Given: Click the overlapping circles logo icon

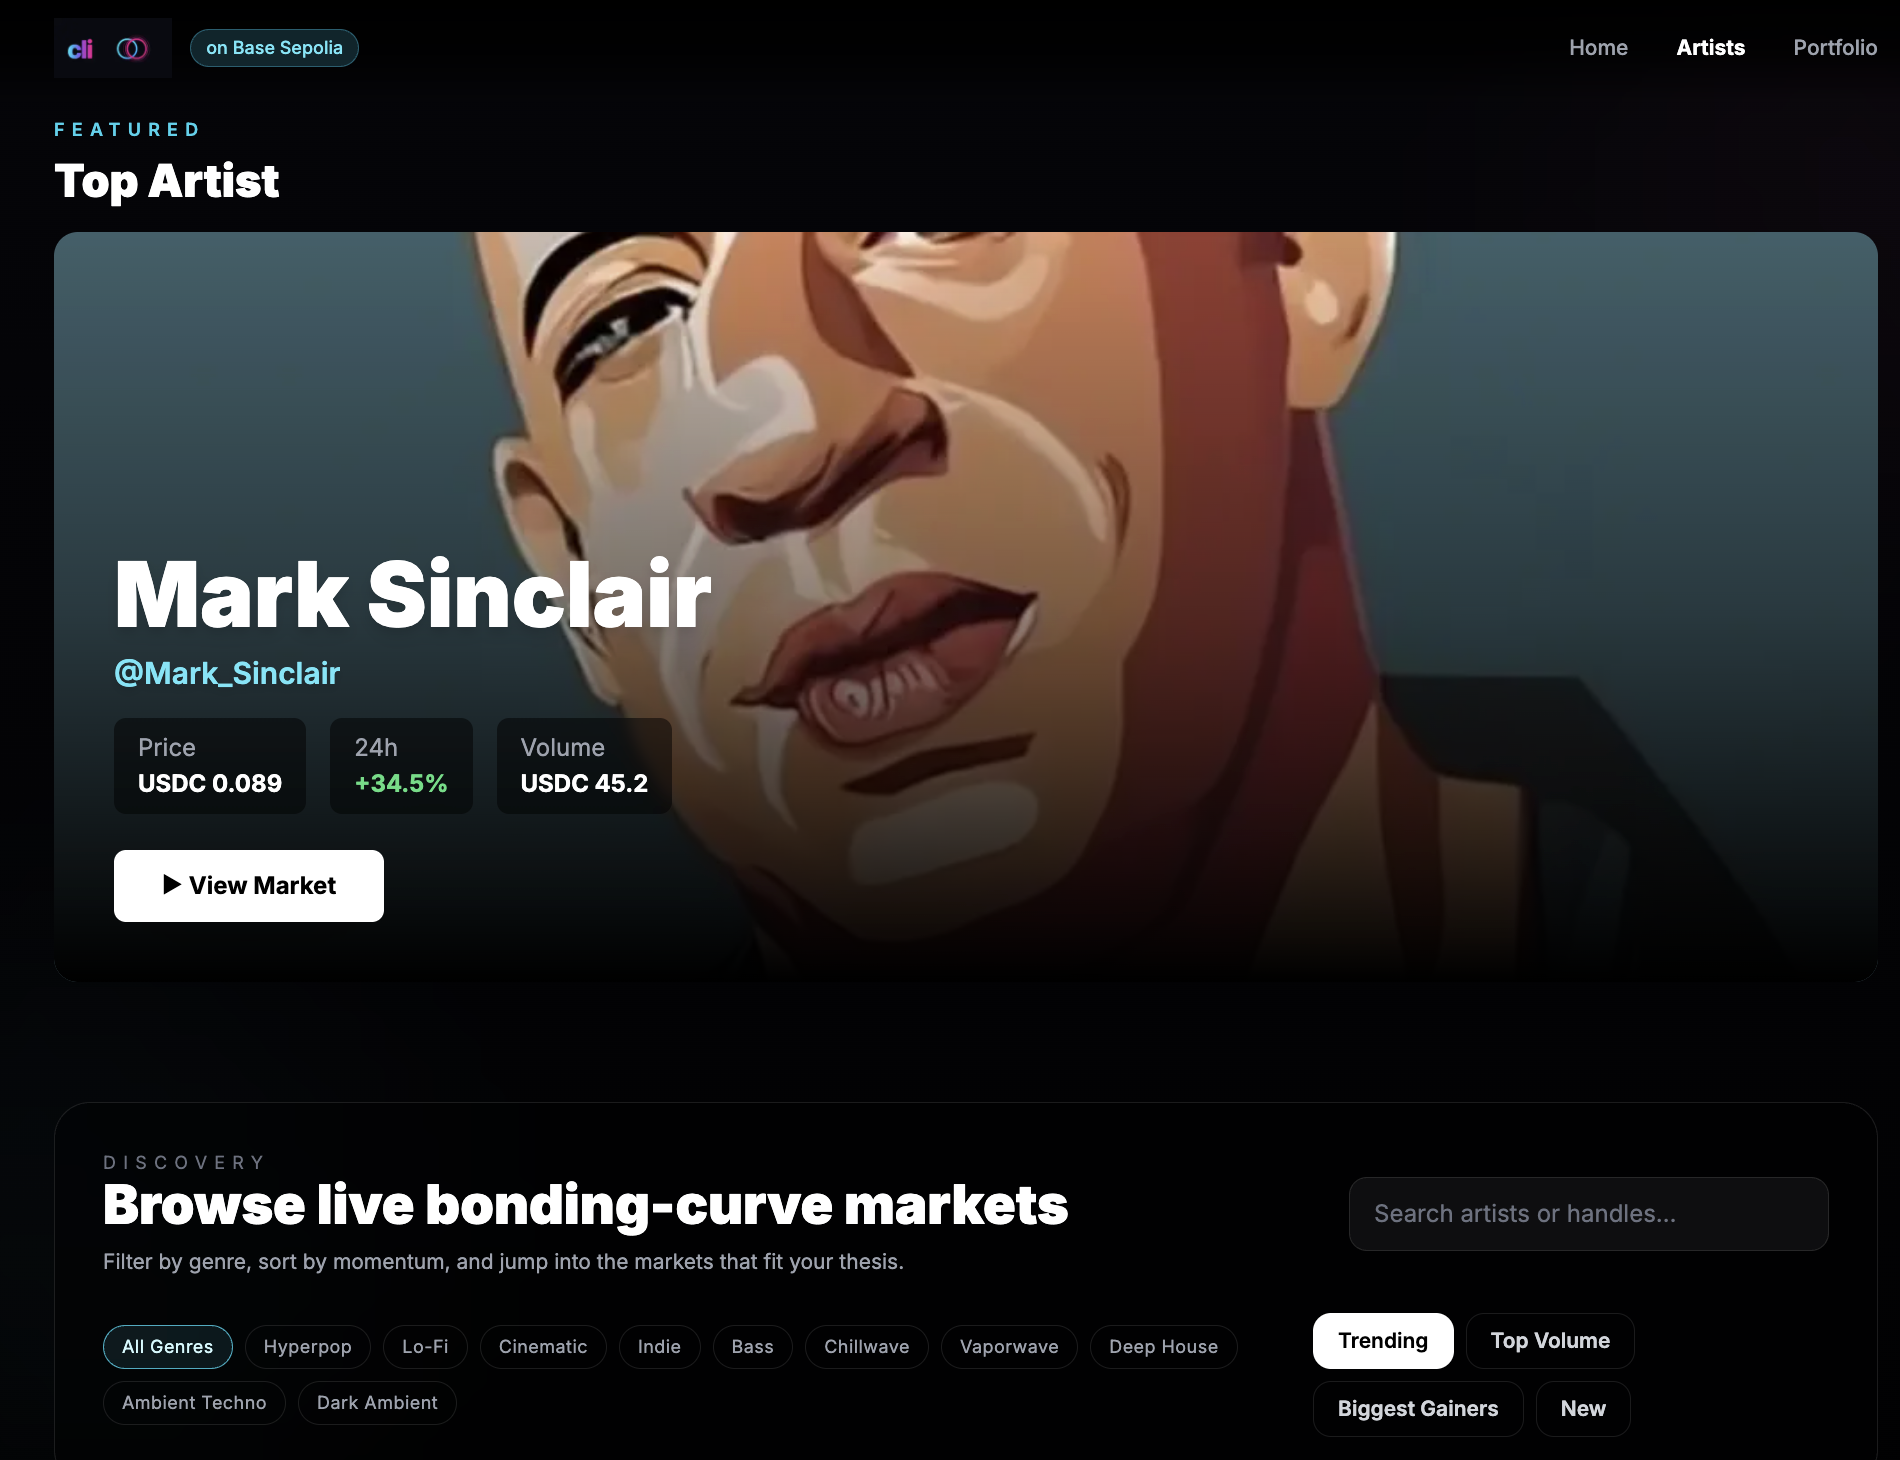Looking at the screenshot, I should pyautogui.click(x=132, y=48).
